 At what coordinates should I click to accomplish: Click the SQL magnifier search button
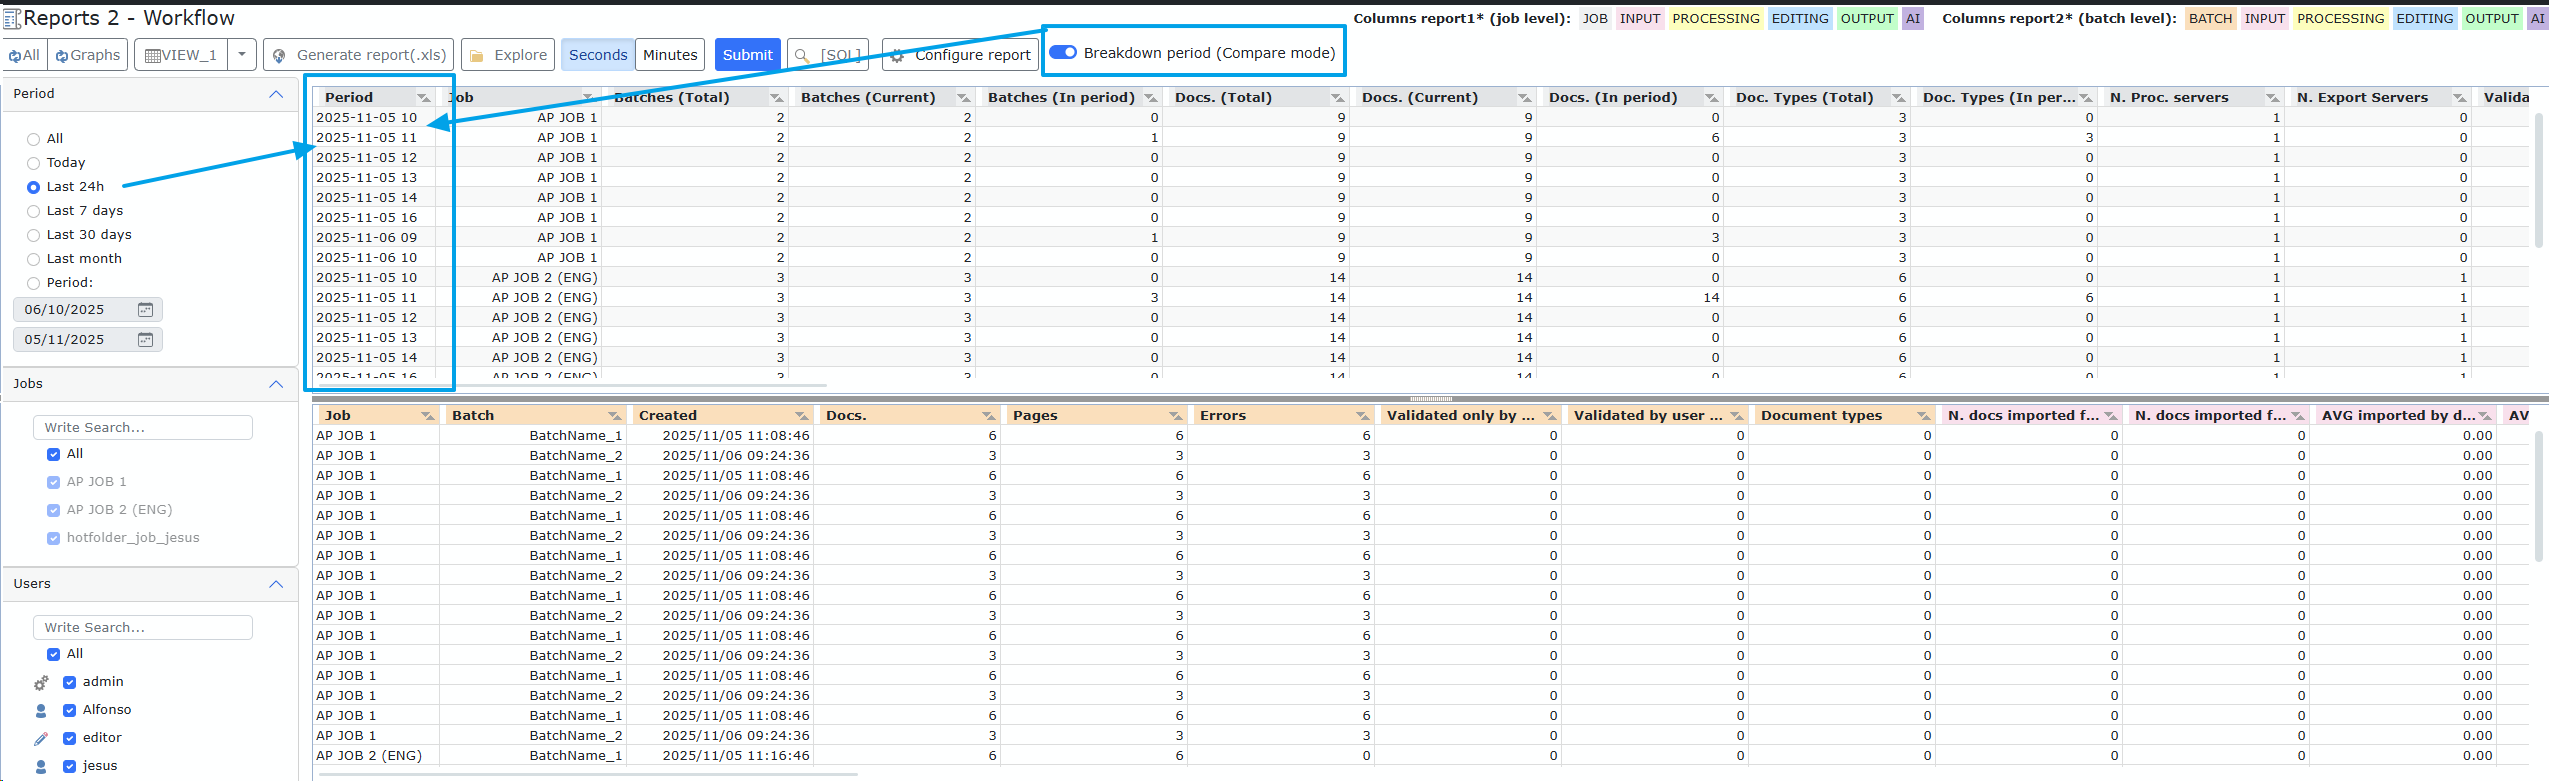pos(827,55)
